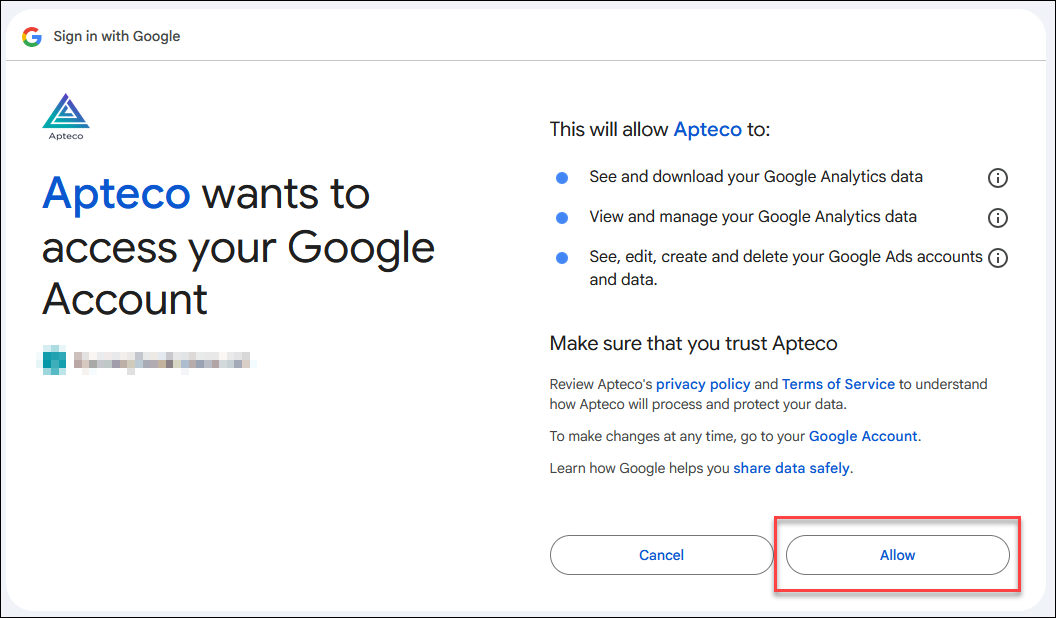The height and width of the screenshot is (618, 1056).
Task: Open info for See and download Analytics data
Action: point(997,178)
